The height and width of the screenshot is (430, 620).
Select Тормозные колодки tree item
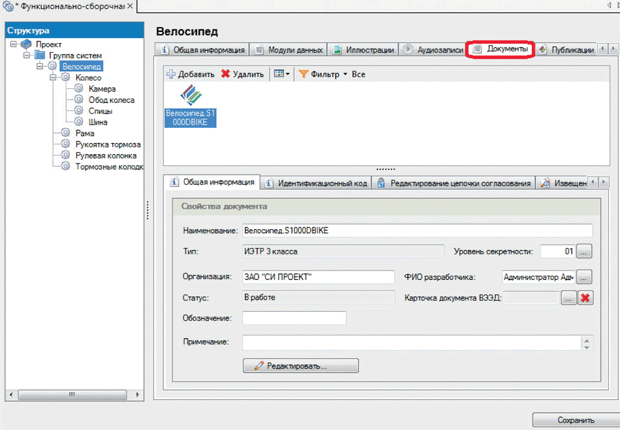pos(109,167)
